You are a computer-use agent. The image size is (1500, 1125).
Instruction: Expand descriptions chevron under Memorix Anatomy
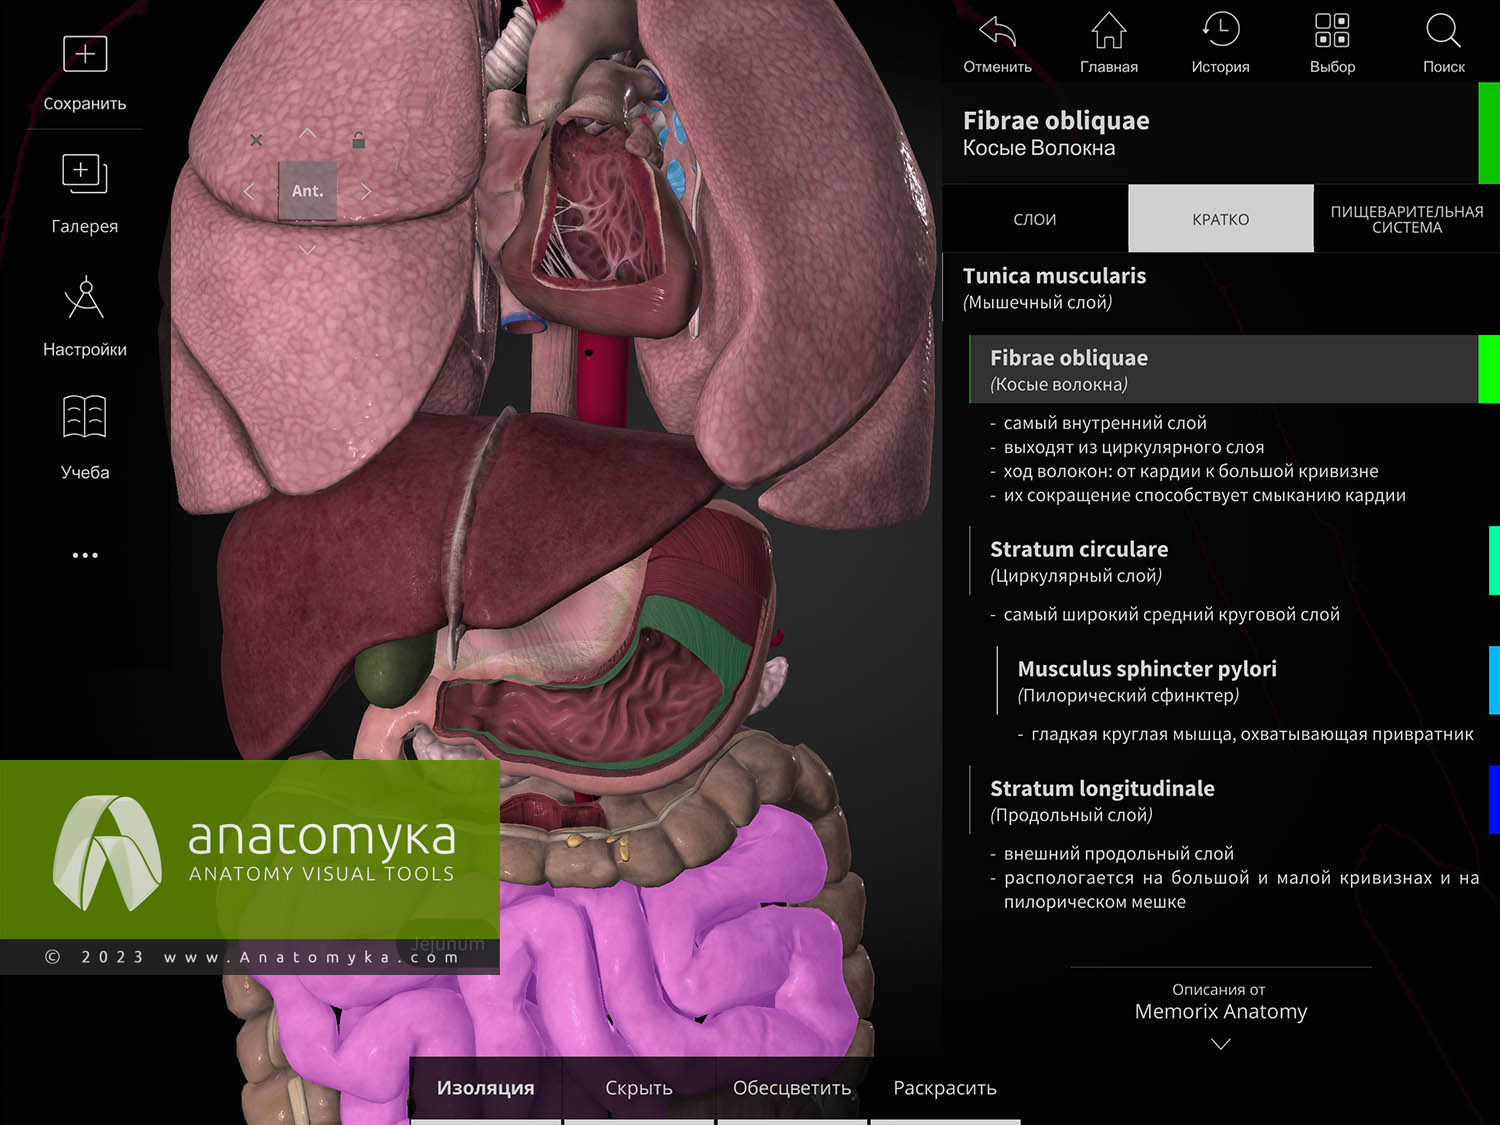coord(1221,1044)
